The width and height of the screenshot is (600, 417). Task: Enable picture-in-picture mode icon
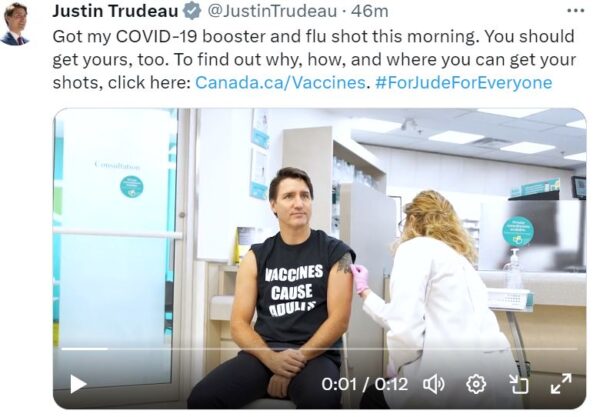tap(518, 384)
